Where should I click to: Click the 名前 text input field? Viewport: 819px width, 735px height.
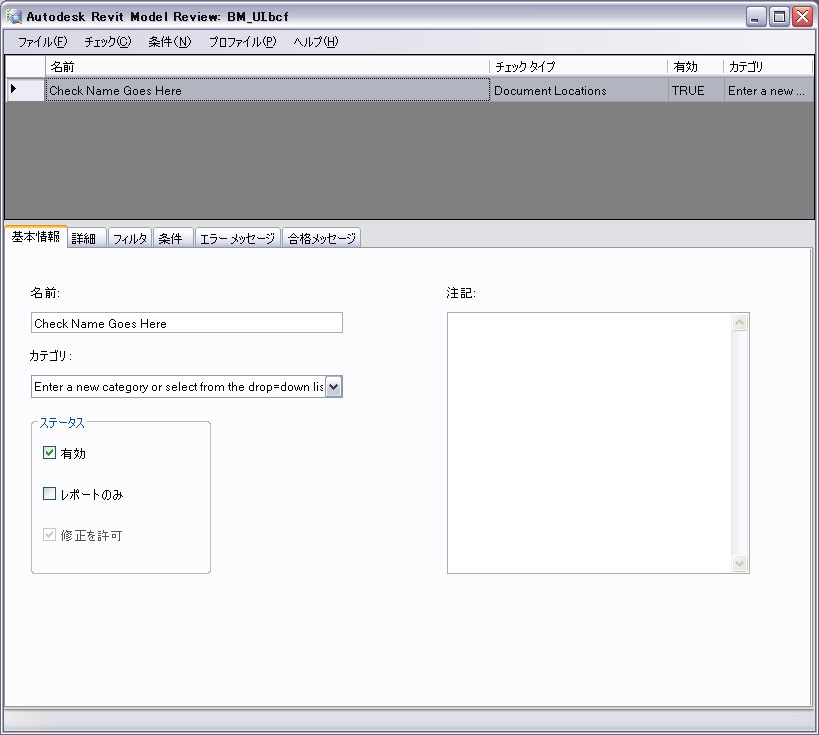pos(186,323)
